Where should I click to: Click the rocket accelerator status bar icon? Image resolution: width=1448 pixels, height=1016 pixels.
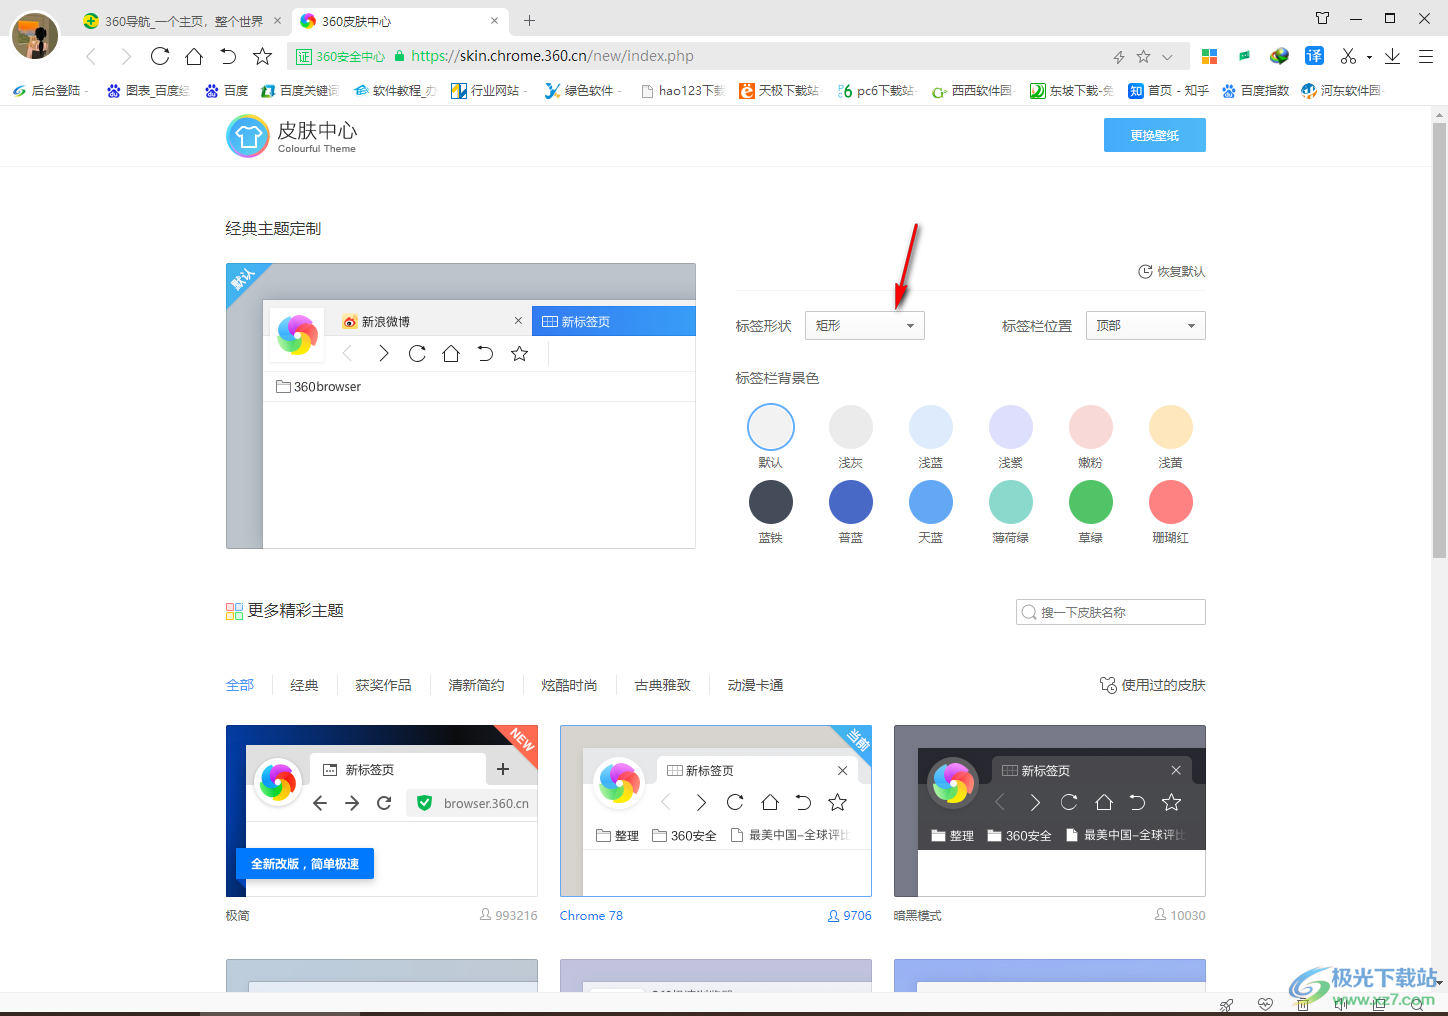(x=1226, y=1005)
